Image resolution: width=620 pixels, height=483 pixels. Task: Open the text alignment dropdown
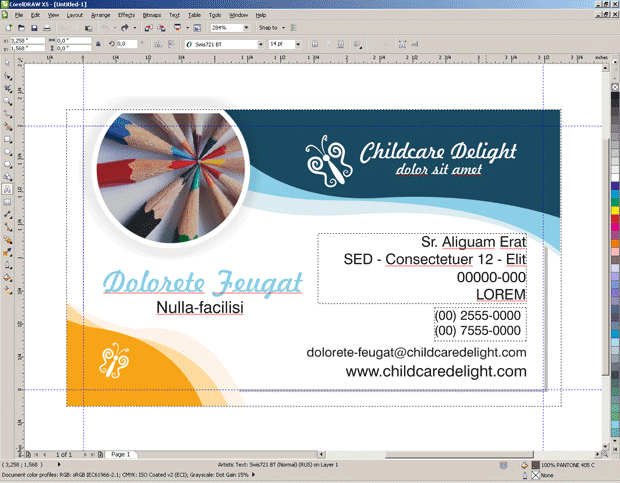357,44
